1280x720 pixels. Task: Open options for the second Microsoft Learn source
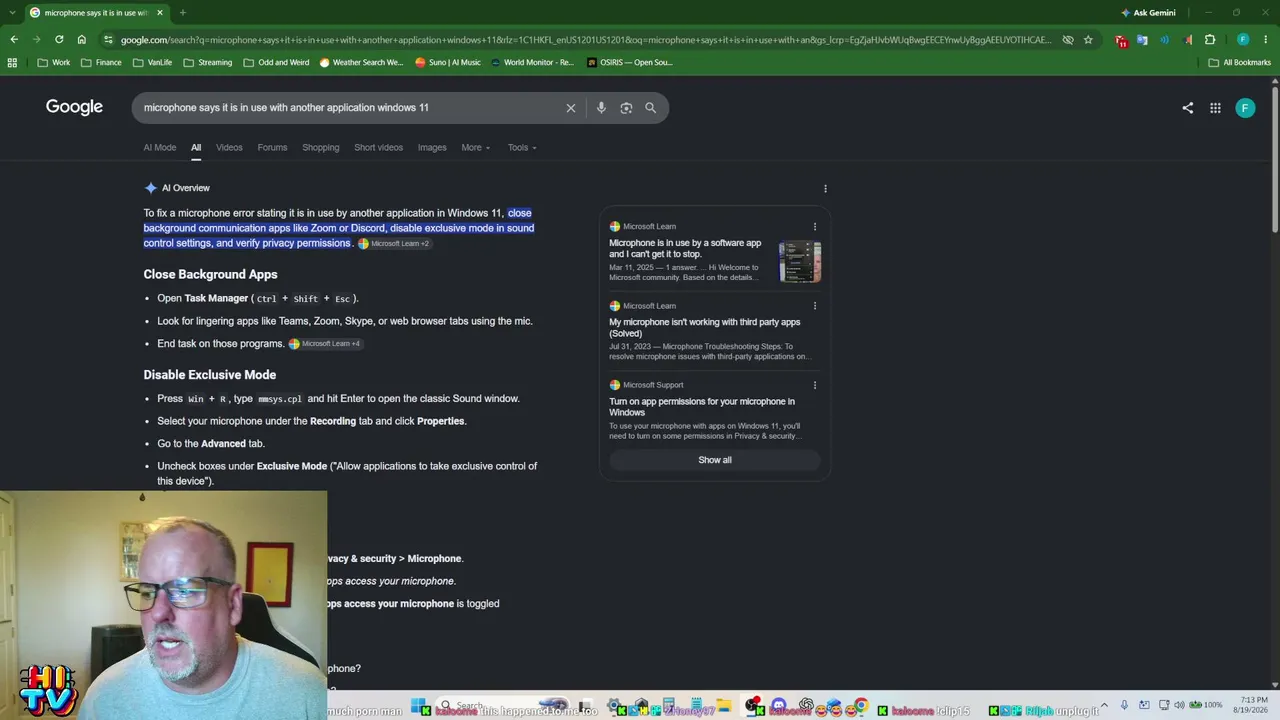(815, 306)
